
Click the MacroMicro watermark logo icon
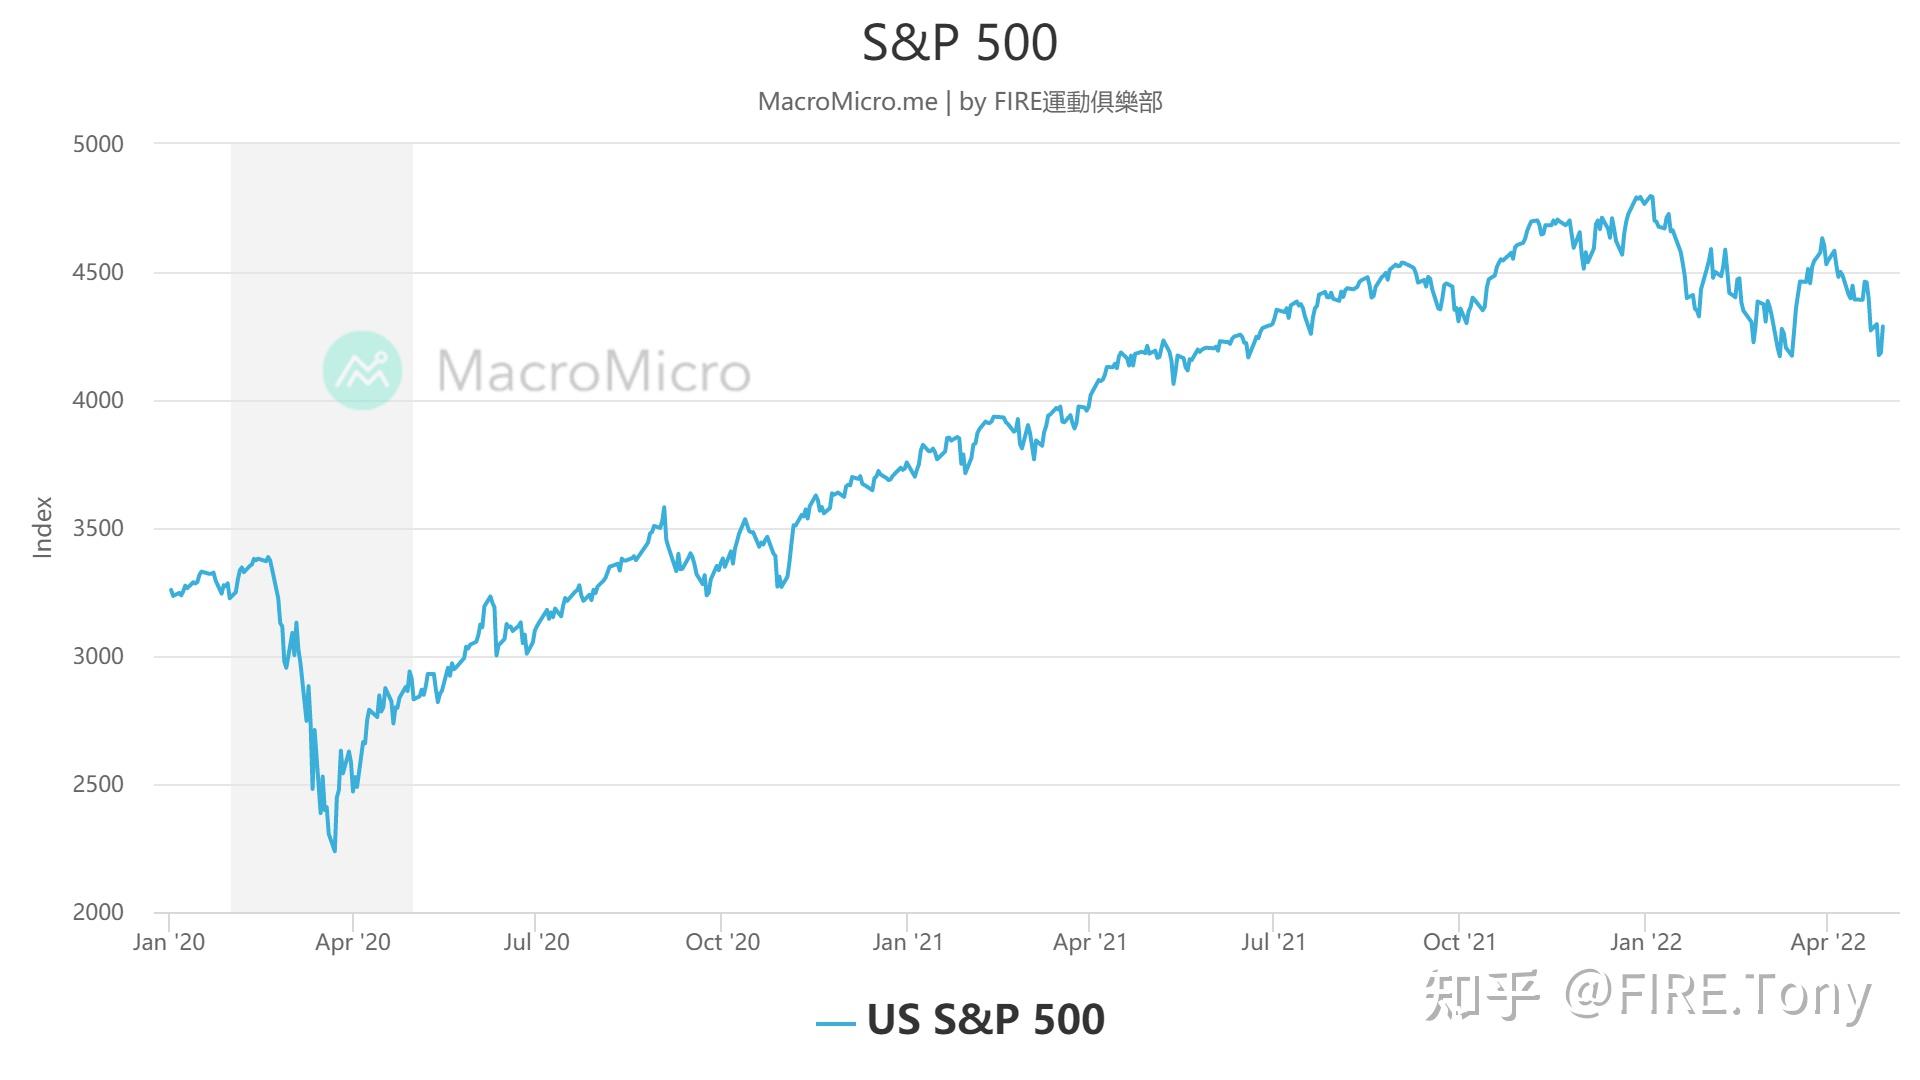coord(362,370)
